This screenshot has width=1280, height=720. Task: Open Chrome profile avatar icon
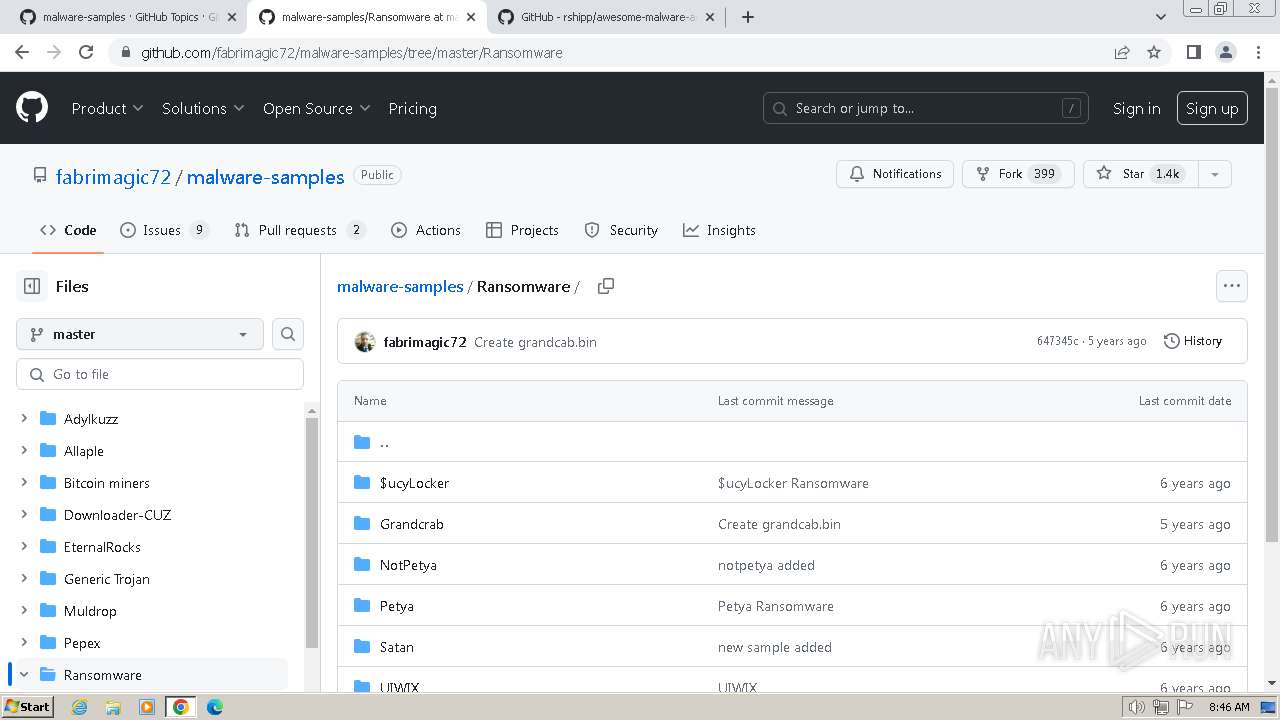pos(1225,52)
